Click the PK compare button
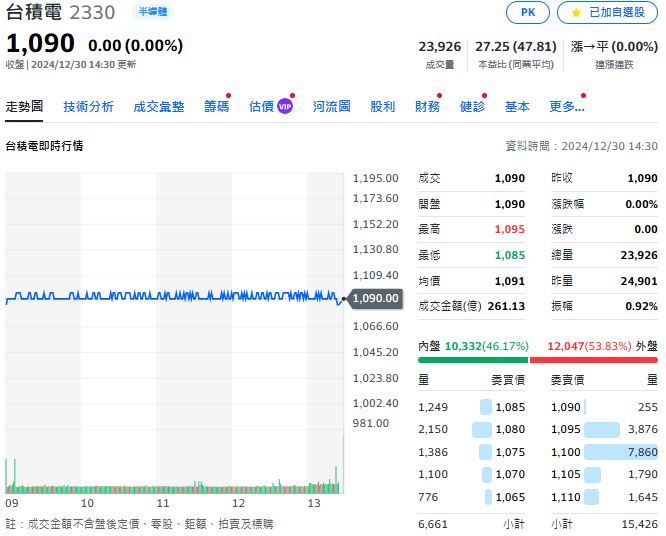666x536 pixels. (528, 12)
